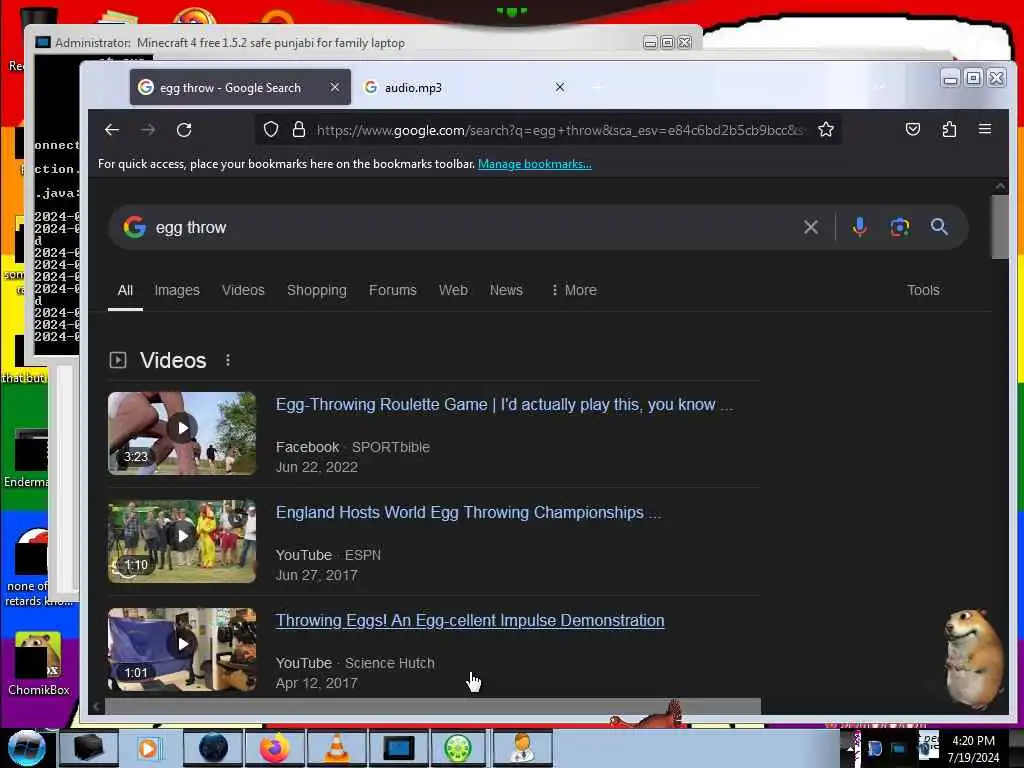Expand the More search filters menu
Viewport: 1024px width, 768px height.
(573, 290)
